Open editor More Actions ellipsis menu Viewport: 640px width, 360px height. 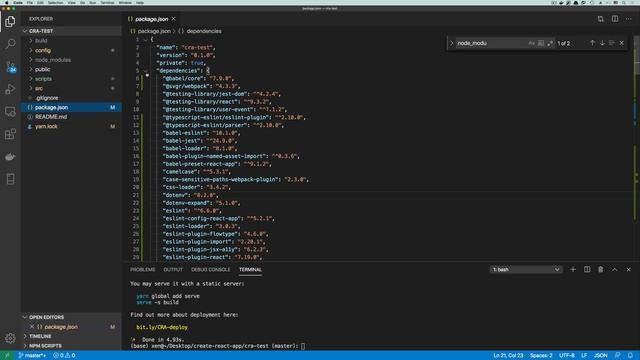point(629,19)
